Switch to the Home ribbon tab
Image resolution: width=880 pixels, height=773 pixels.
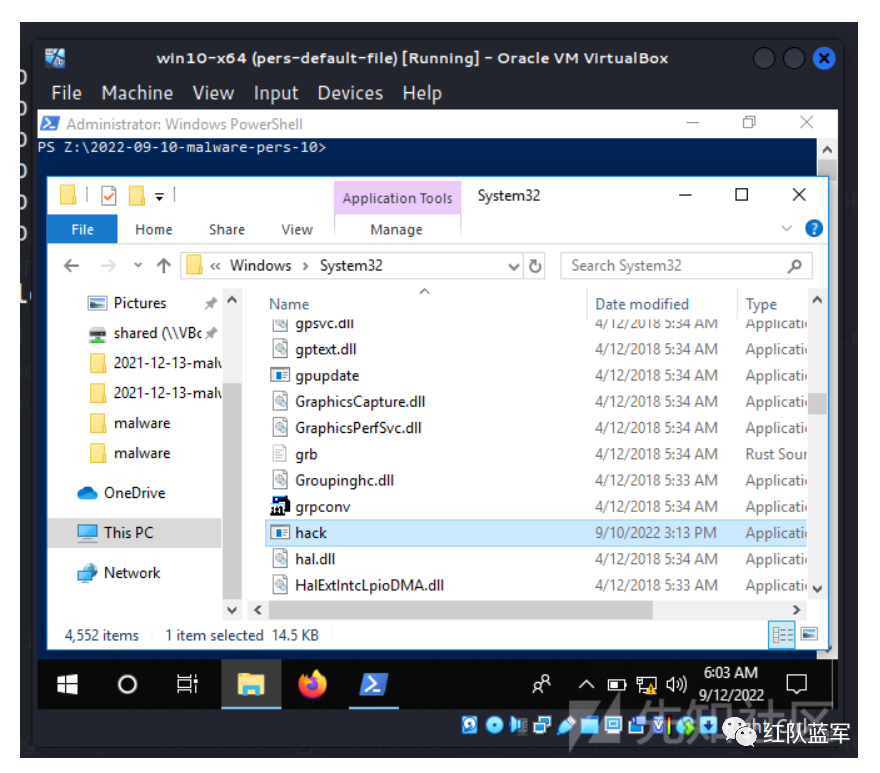[153, 229]
